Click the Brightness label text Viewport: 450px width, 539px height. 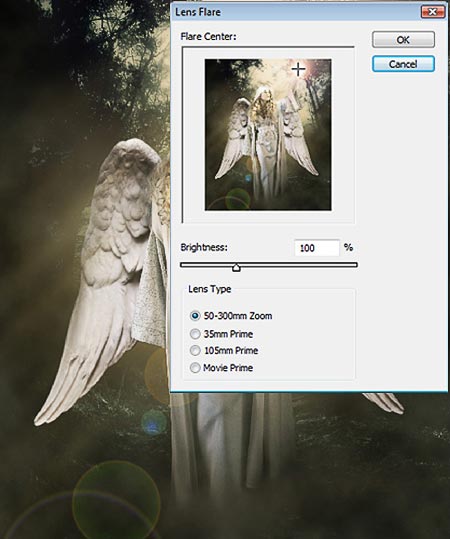204,247
